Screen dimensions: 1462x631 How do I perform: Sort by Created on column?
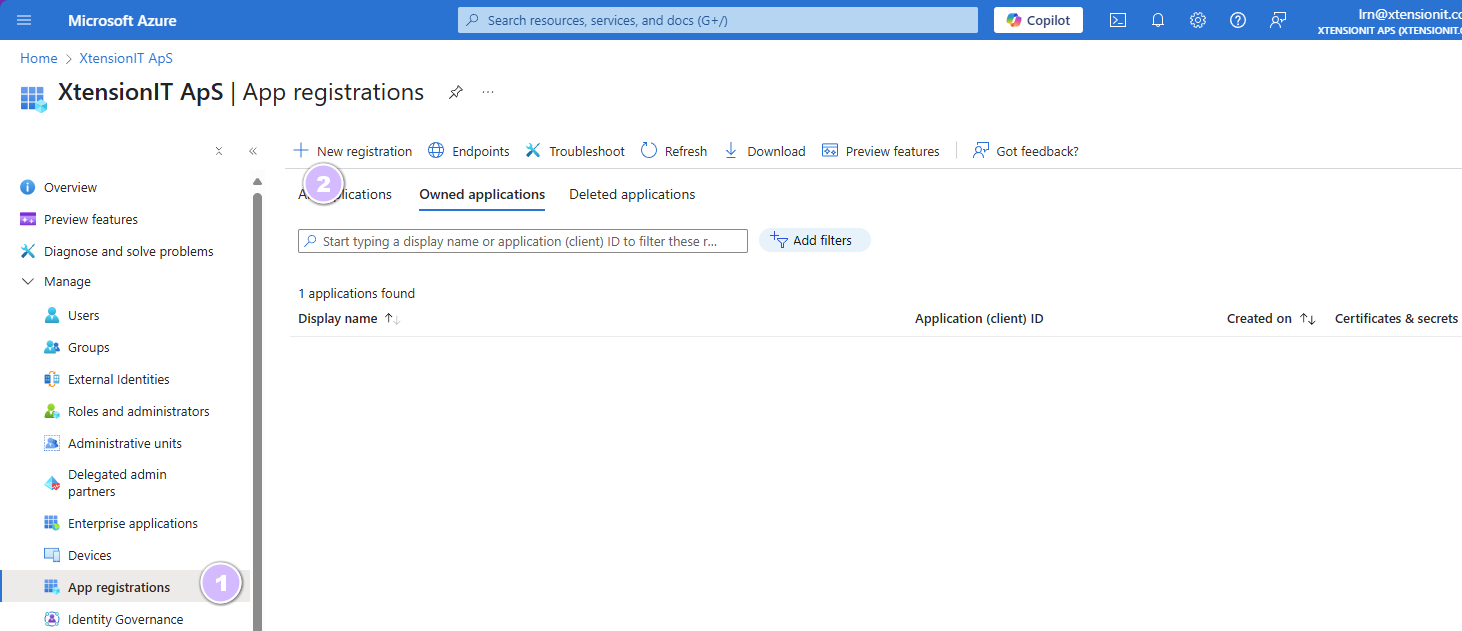(1307, 319)
